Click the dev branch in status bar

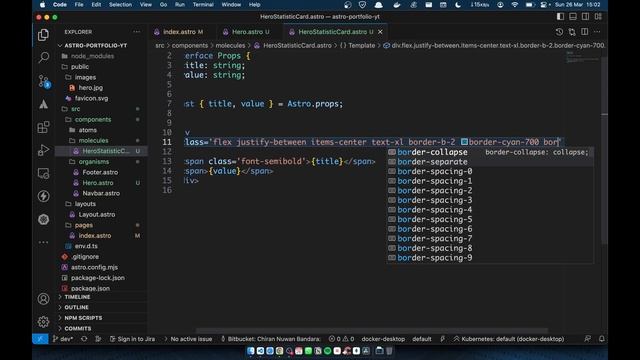pyautogui.click(x=62, y=339)
